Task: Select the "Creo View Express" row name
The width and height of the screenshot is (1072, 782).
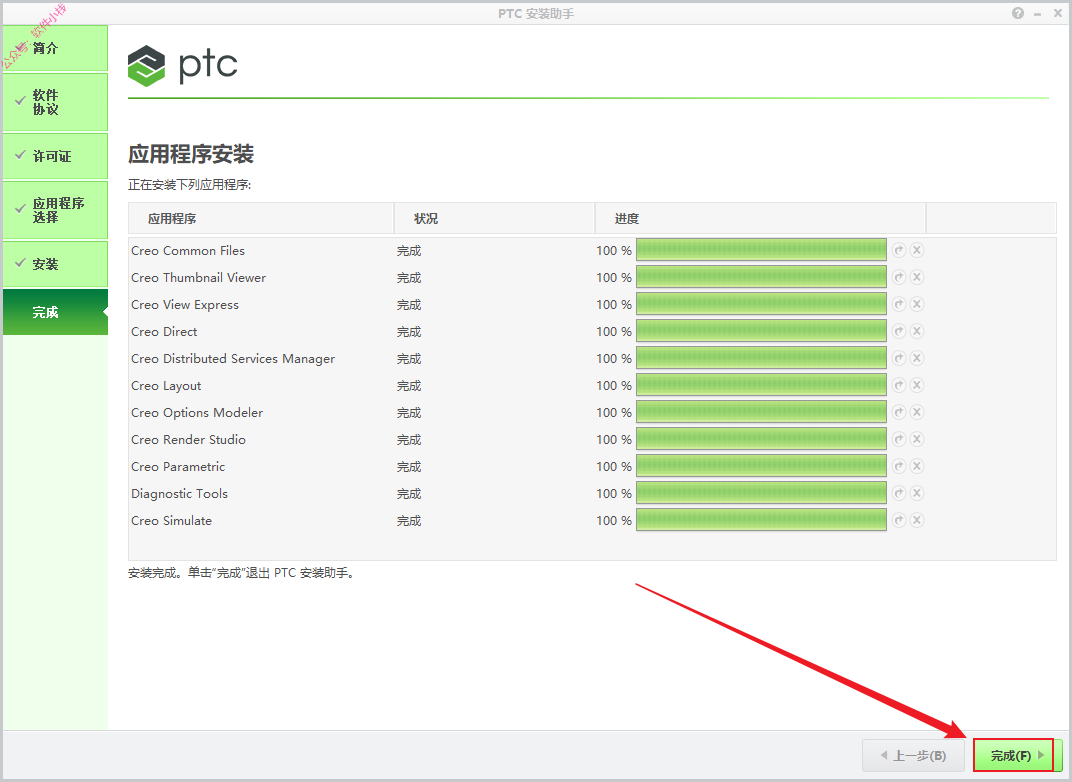Action: pos(185,305)
